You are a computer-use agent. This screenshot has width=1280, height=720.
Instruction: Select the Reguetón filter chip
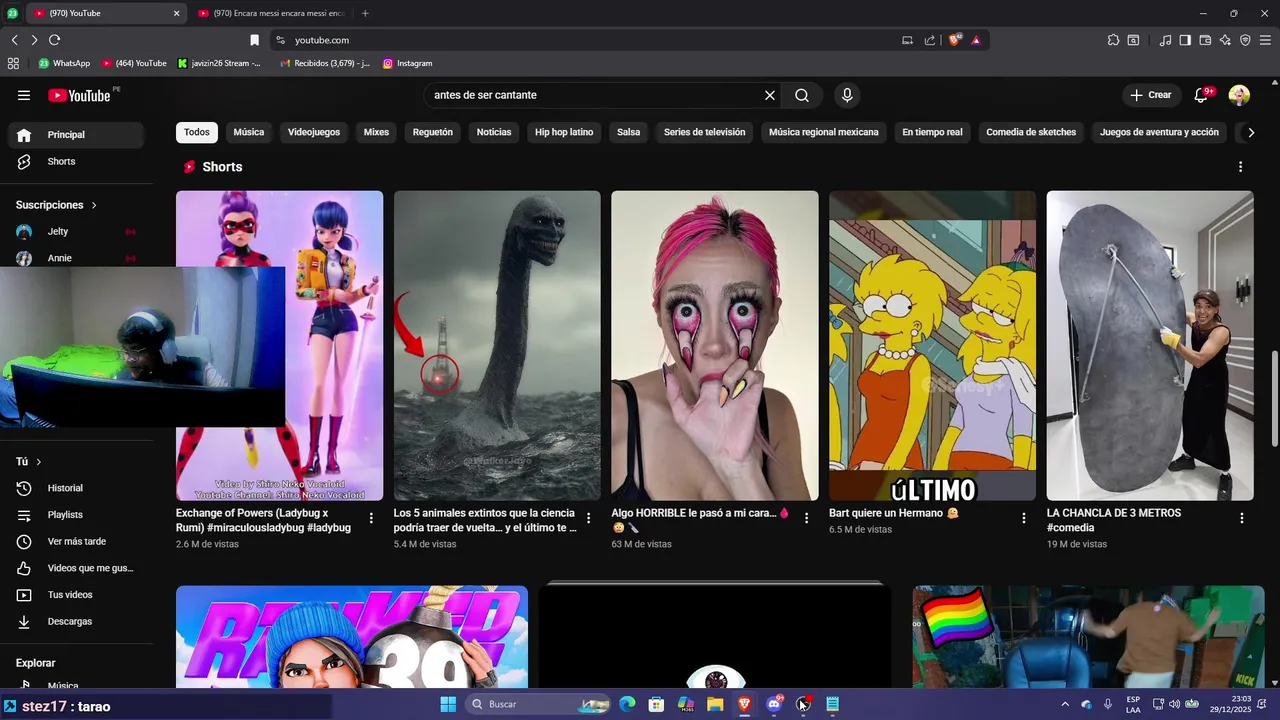[433, 132]
